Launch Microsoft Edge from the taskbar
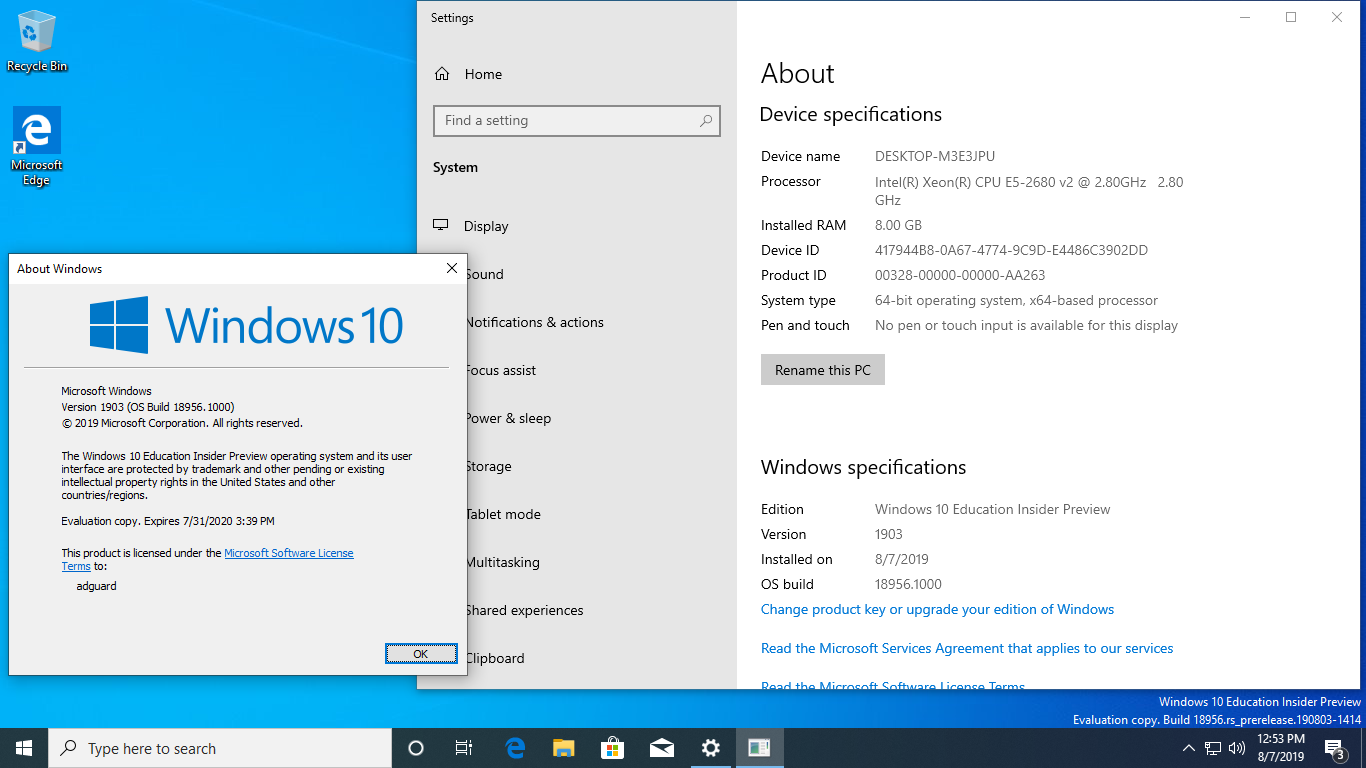Viewport: 1366px width, 768px height. tap(515, 748)
